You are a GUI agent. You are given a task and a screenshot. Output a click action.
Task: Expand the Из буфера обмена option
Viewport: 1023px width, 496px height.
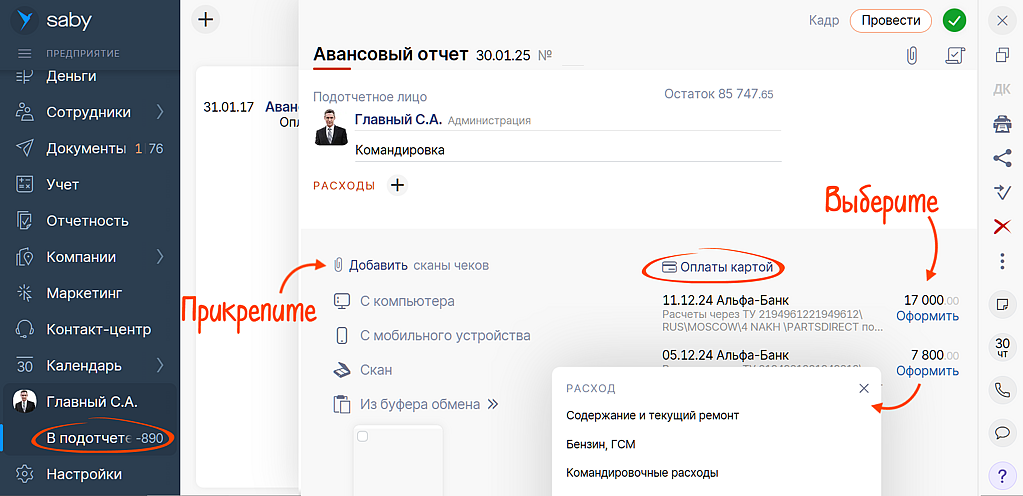click(x=491, y=404)
